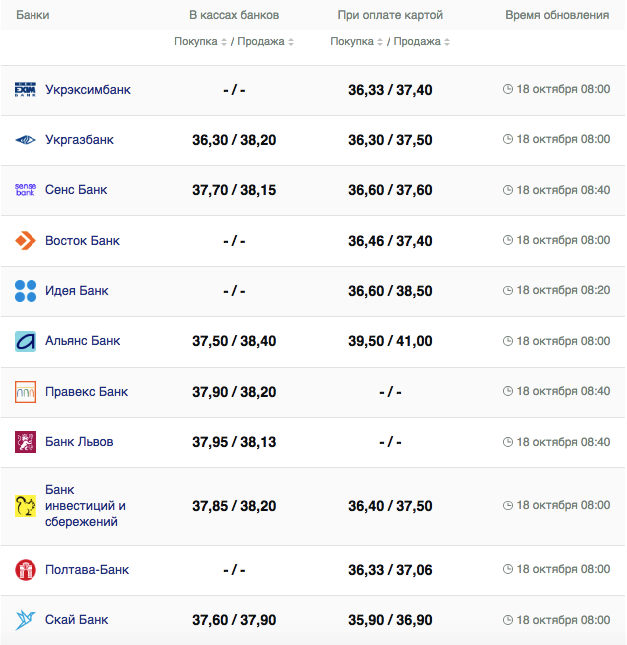Click the Банки column header
Viewport: 627px width, 645px height.
[x=33, y=16]
